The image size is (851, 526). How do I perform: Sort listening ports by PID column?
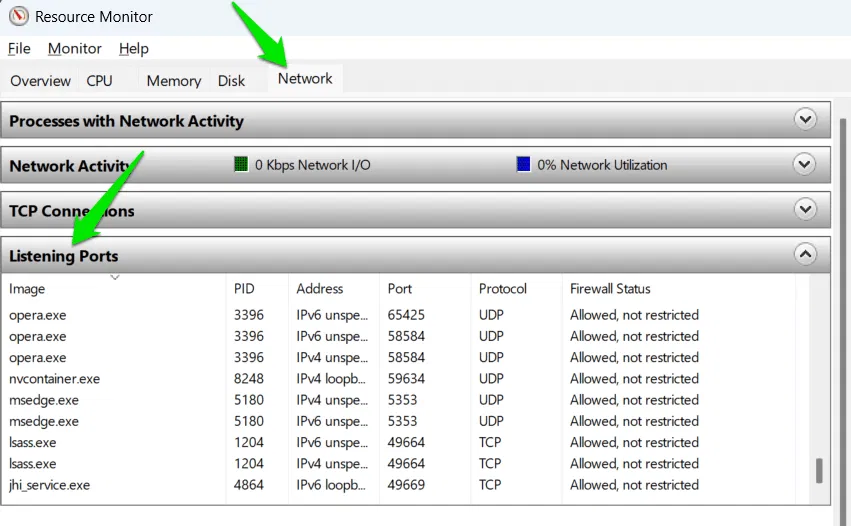pyautogui.click(x=244, y=289)
